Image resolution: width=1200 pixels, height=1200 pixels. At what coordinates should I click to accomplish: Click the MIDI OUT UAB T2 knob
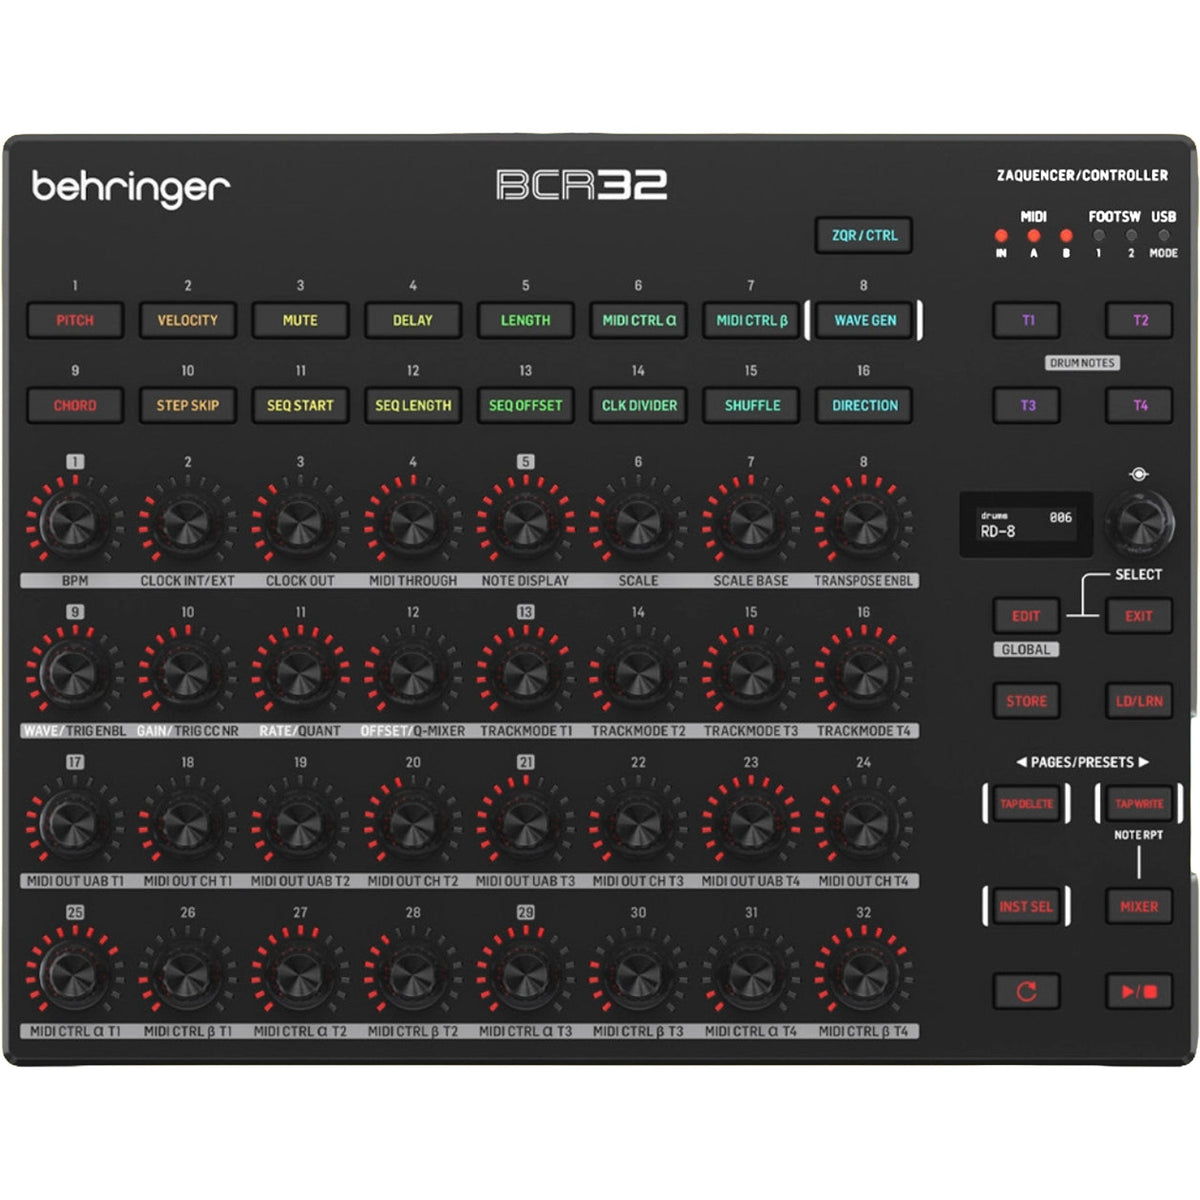click(299, 822)
